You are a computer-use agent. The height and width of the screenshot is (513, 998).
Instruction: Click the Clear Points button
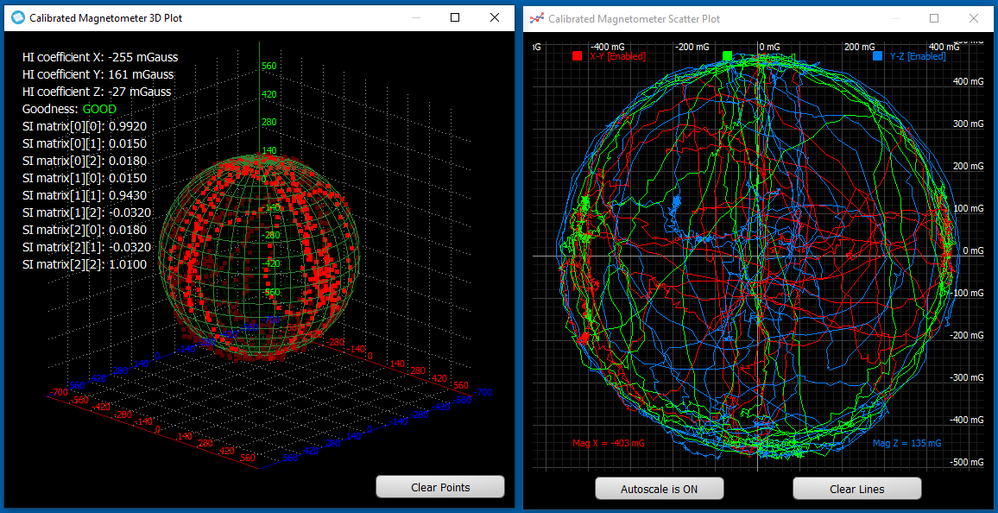pos(440,488)
